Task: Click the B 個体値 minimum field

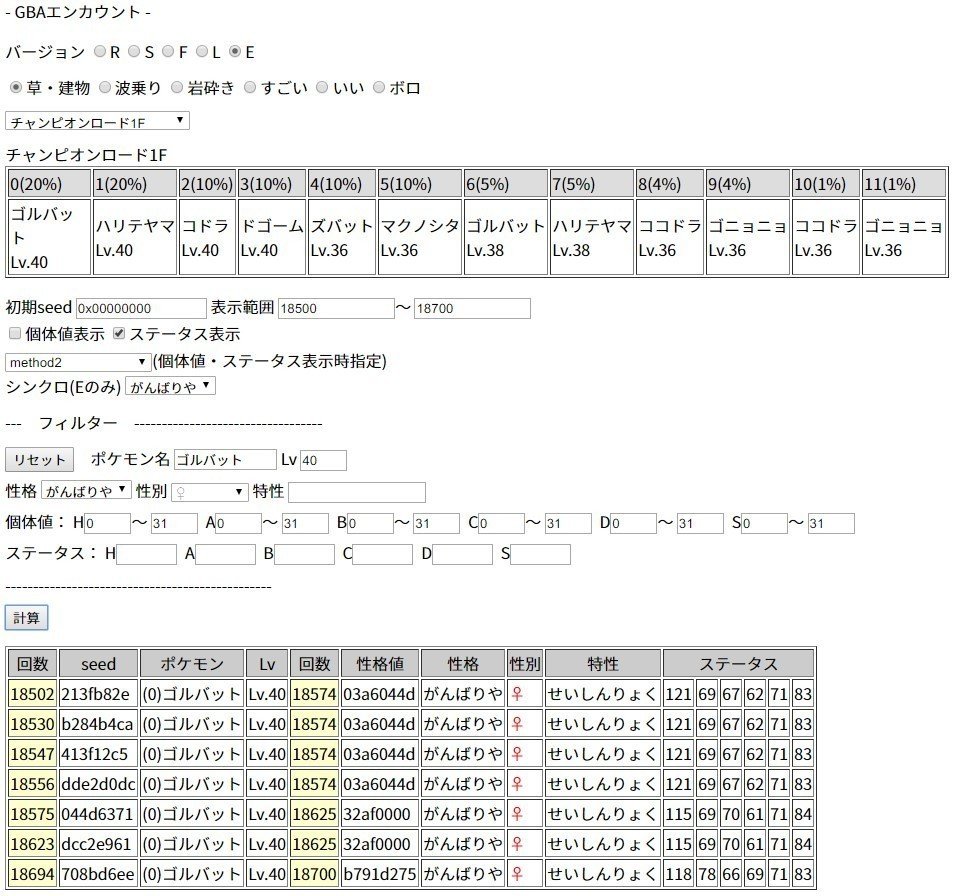Action: [370, 523]
